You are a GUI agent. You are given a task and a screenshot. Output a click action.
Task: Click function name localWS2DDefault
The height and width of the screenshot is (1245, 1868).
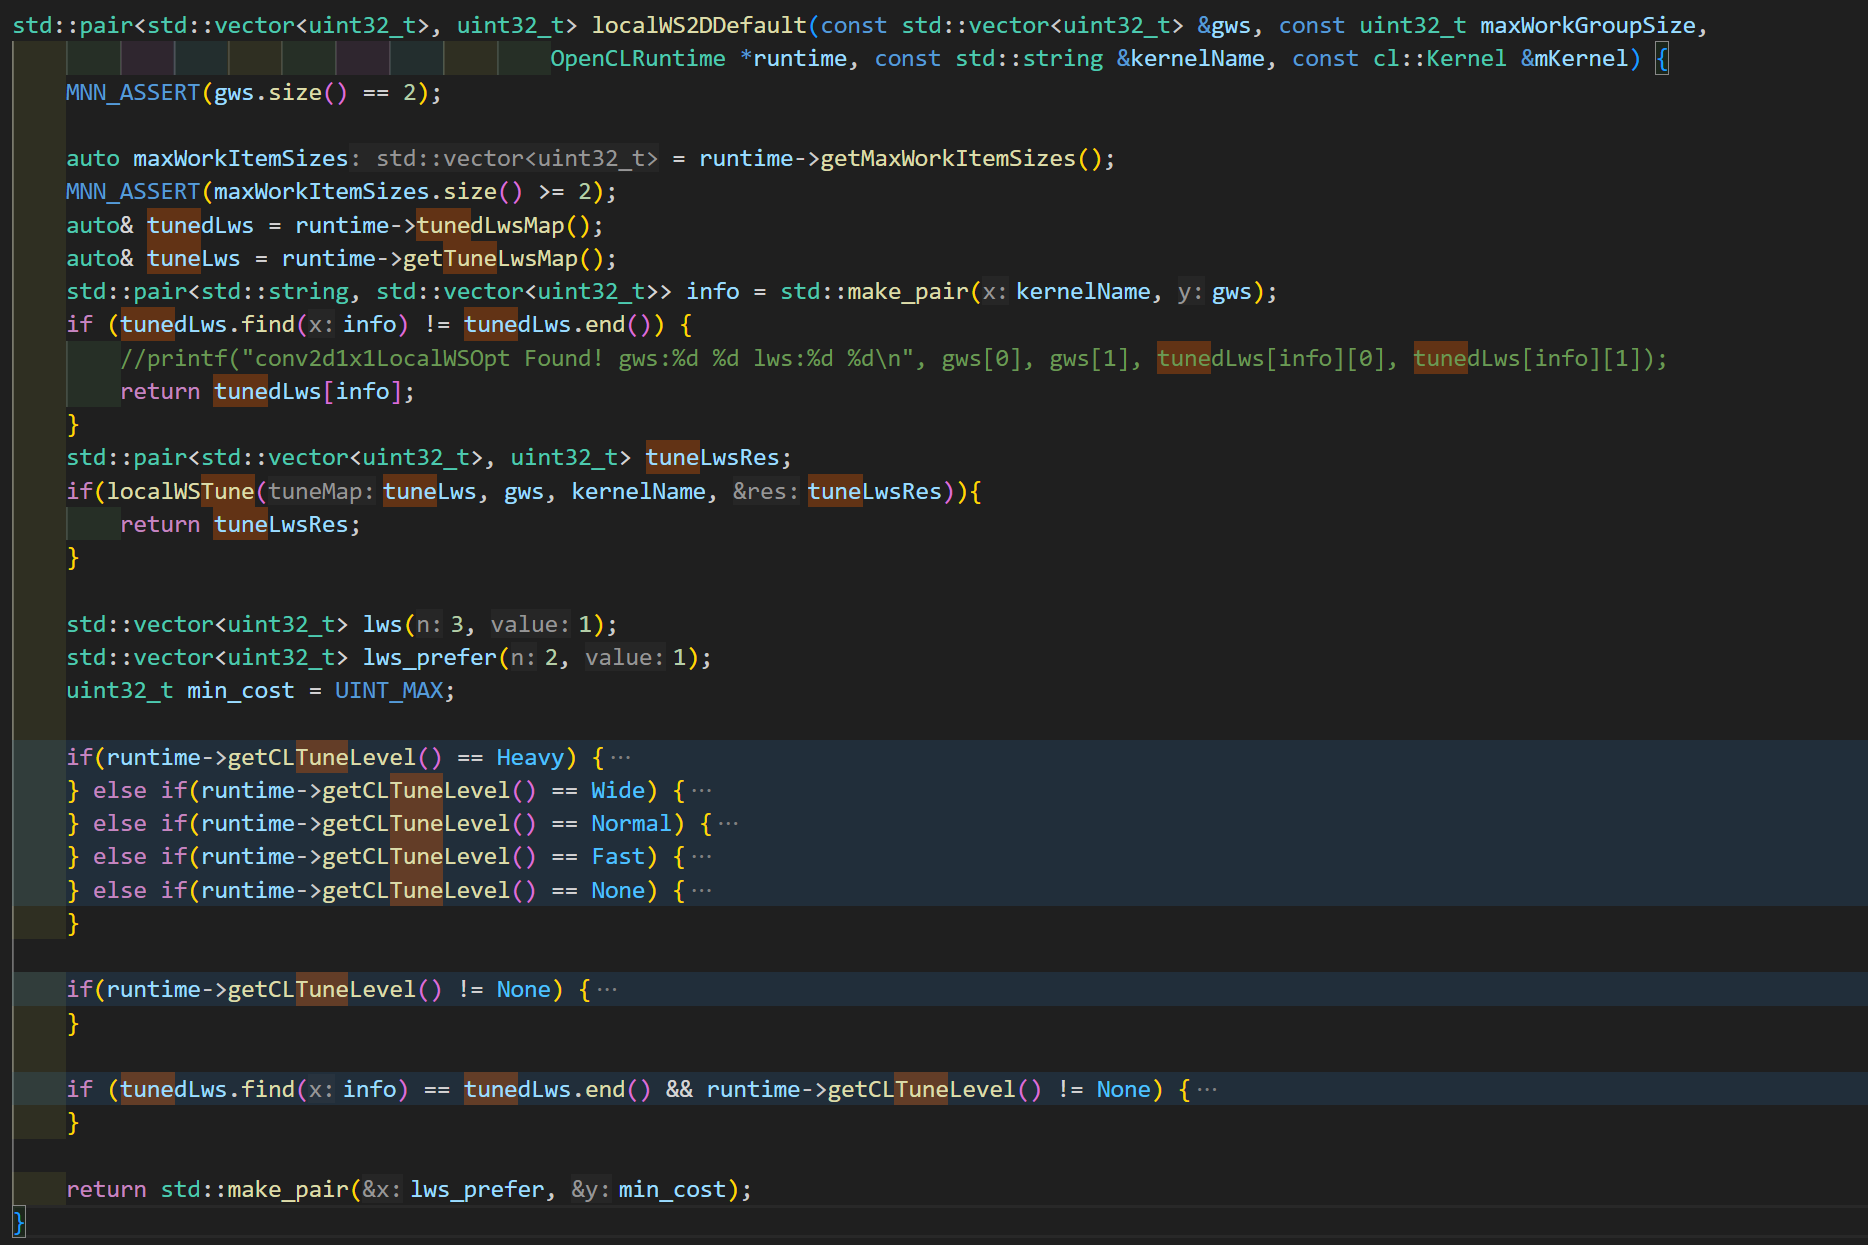pos(699,25)
